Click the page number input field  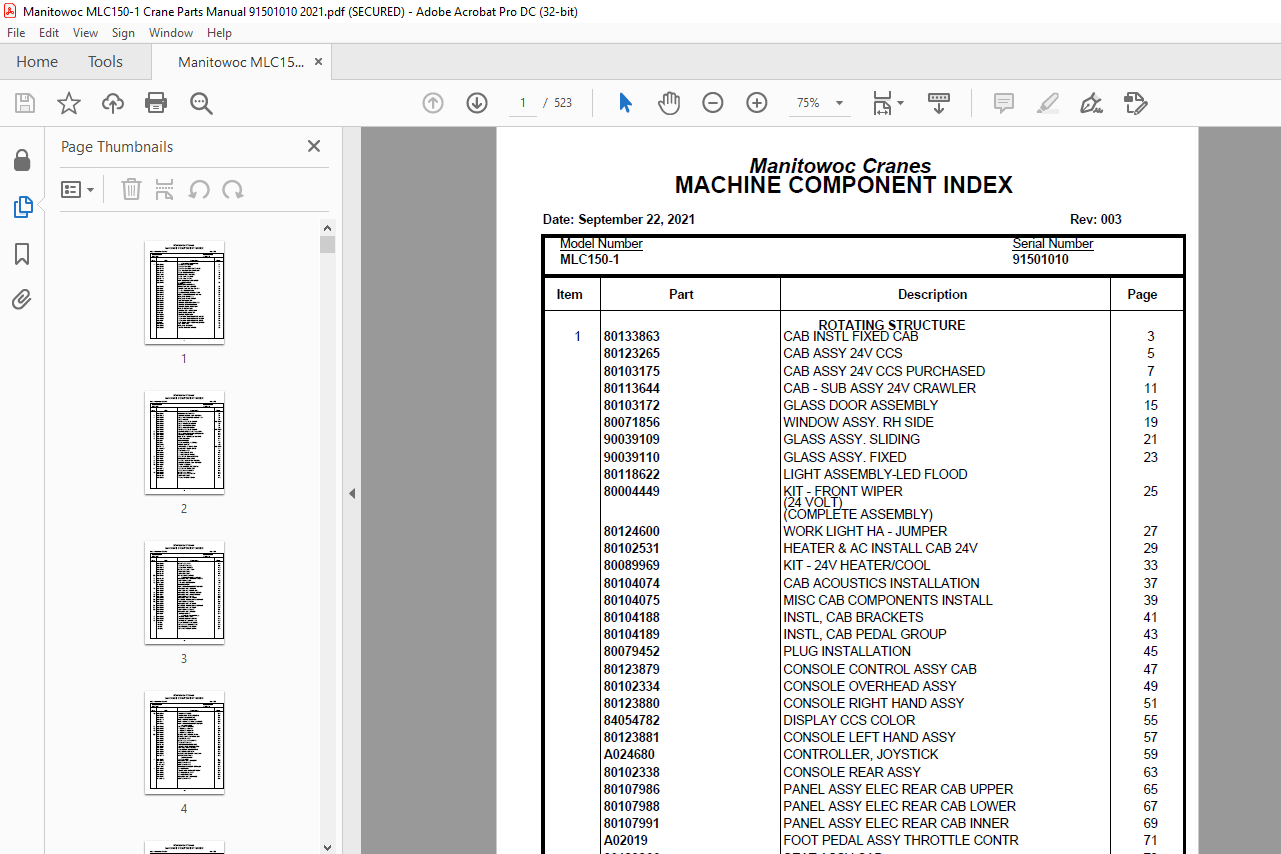[x=523, y=103]
